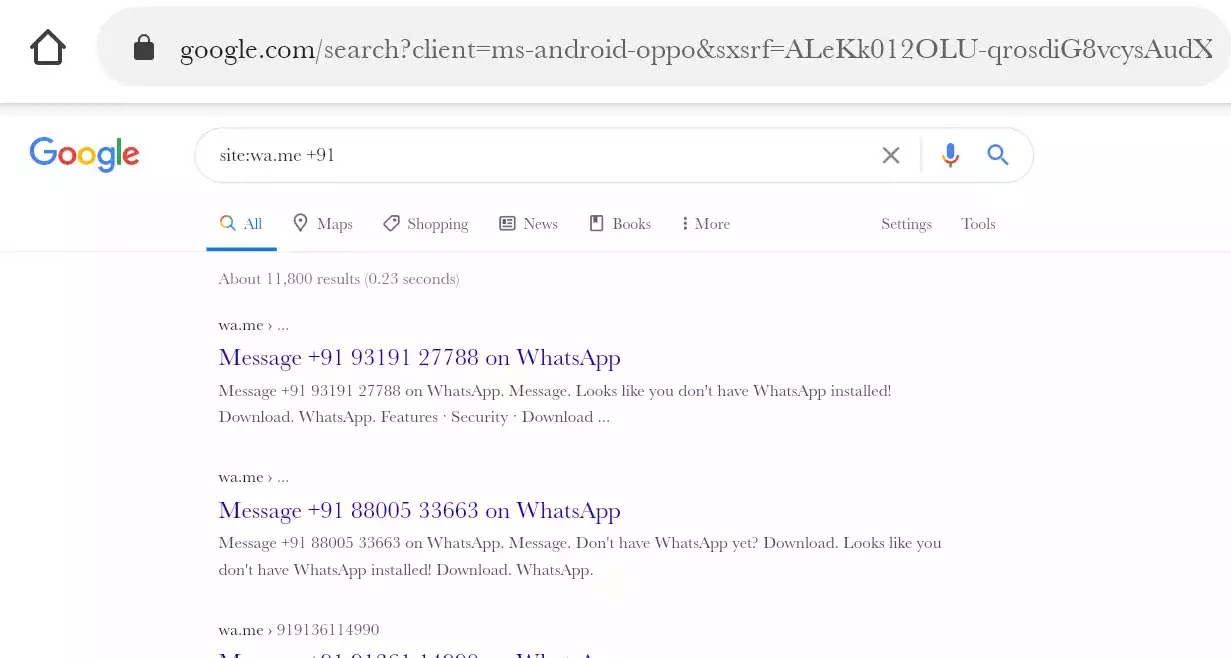Click the wa.me breadcrumb above the 88005 33663 result
Screen dimensions: 1231x658
pos(253,477)
